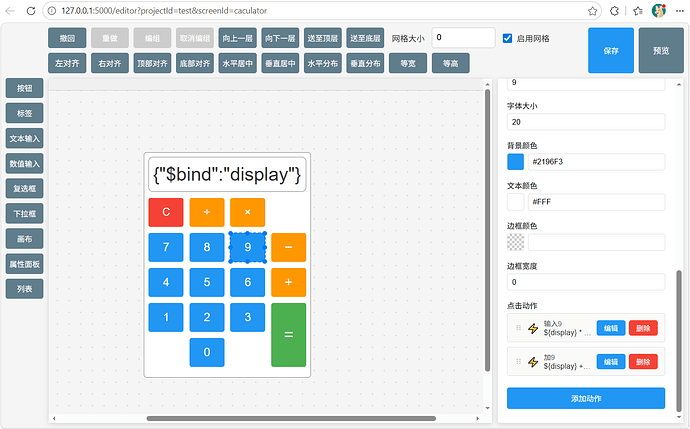Click the 网格大小 input field
This screenshot has width=690, height=429.
463,38
